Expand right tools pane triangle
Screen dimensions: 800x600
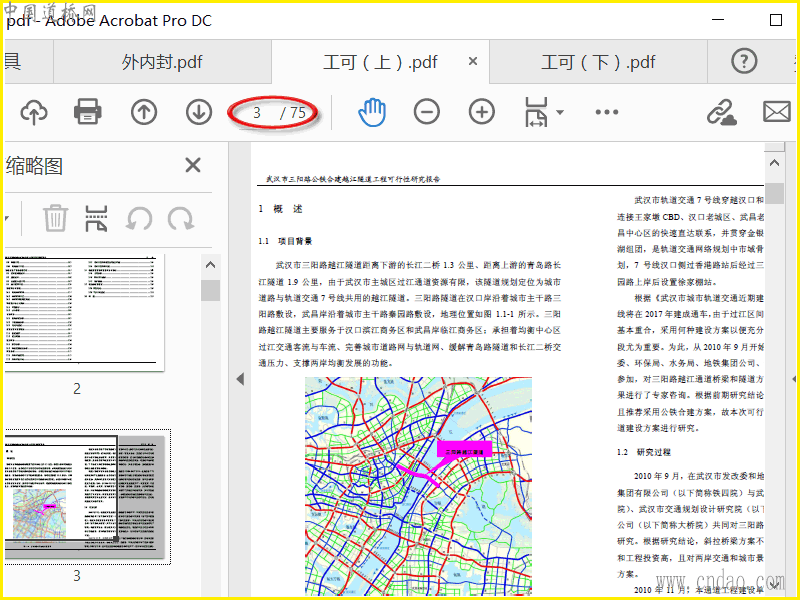tap(794, 379)
